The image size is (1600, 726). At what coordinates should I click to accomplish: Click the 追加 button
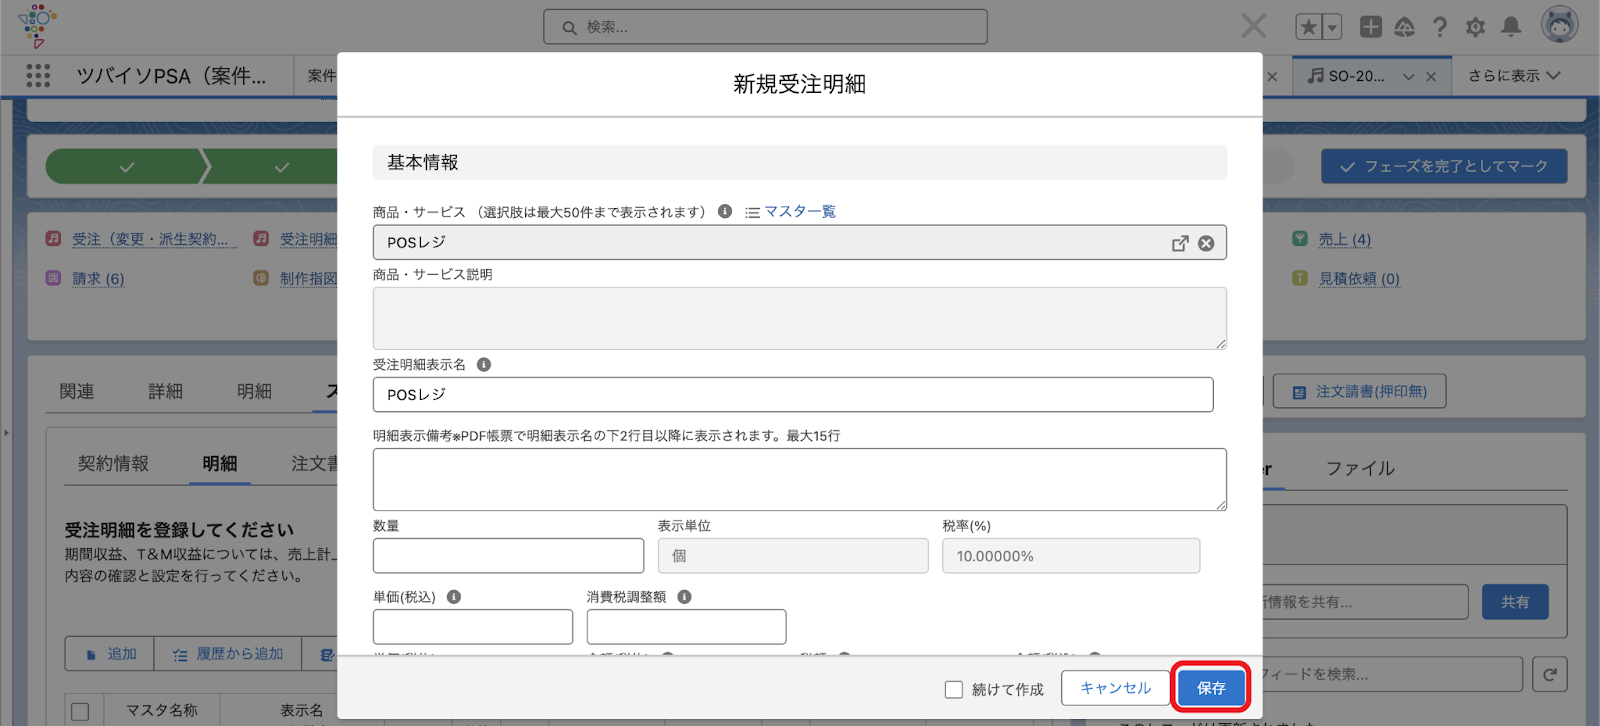pyautogui.click(x=109, y=654)
